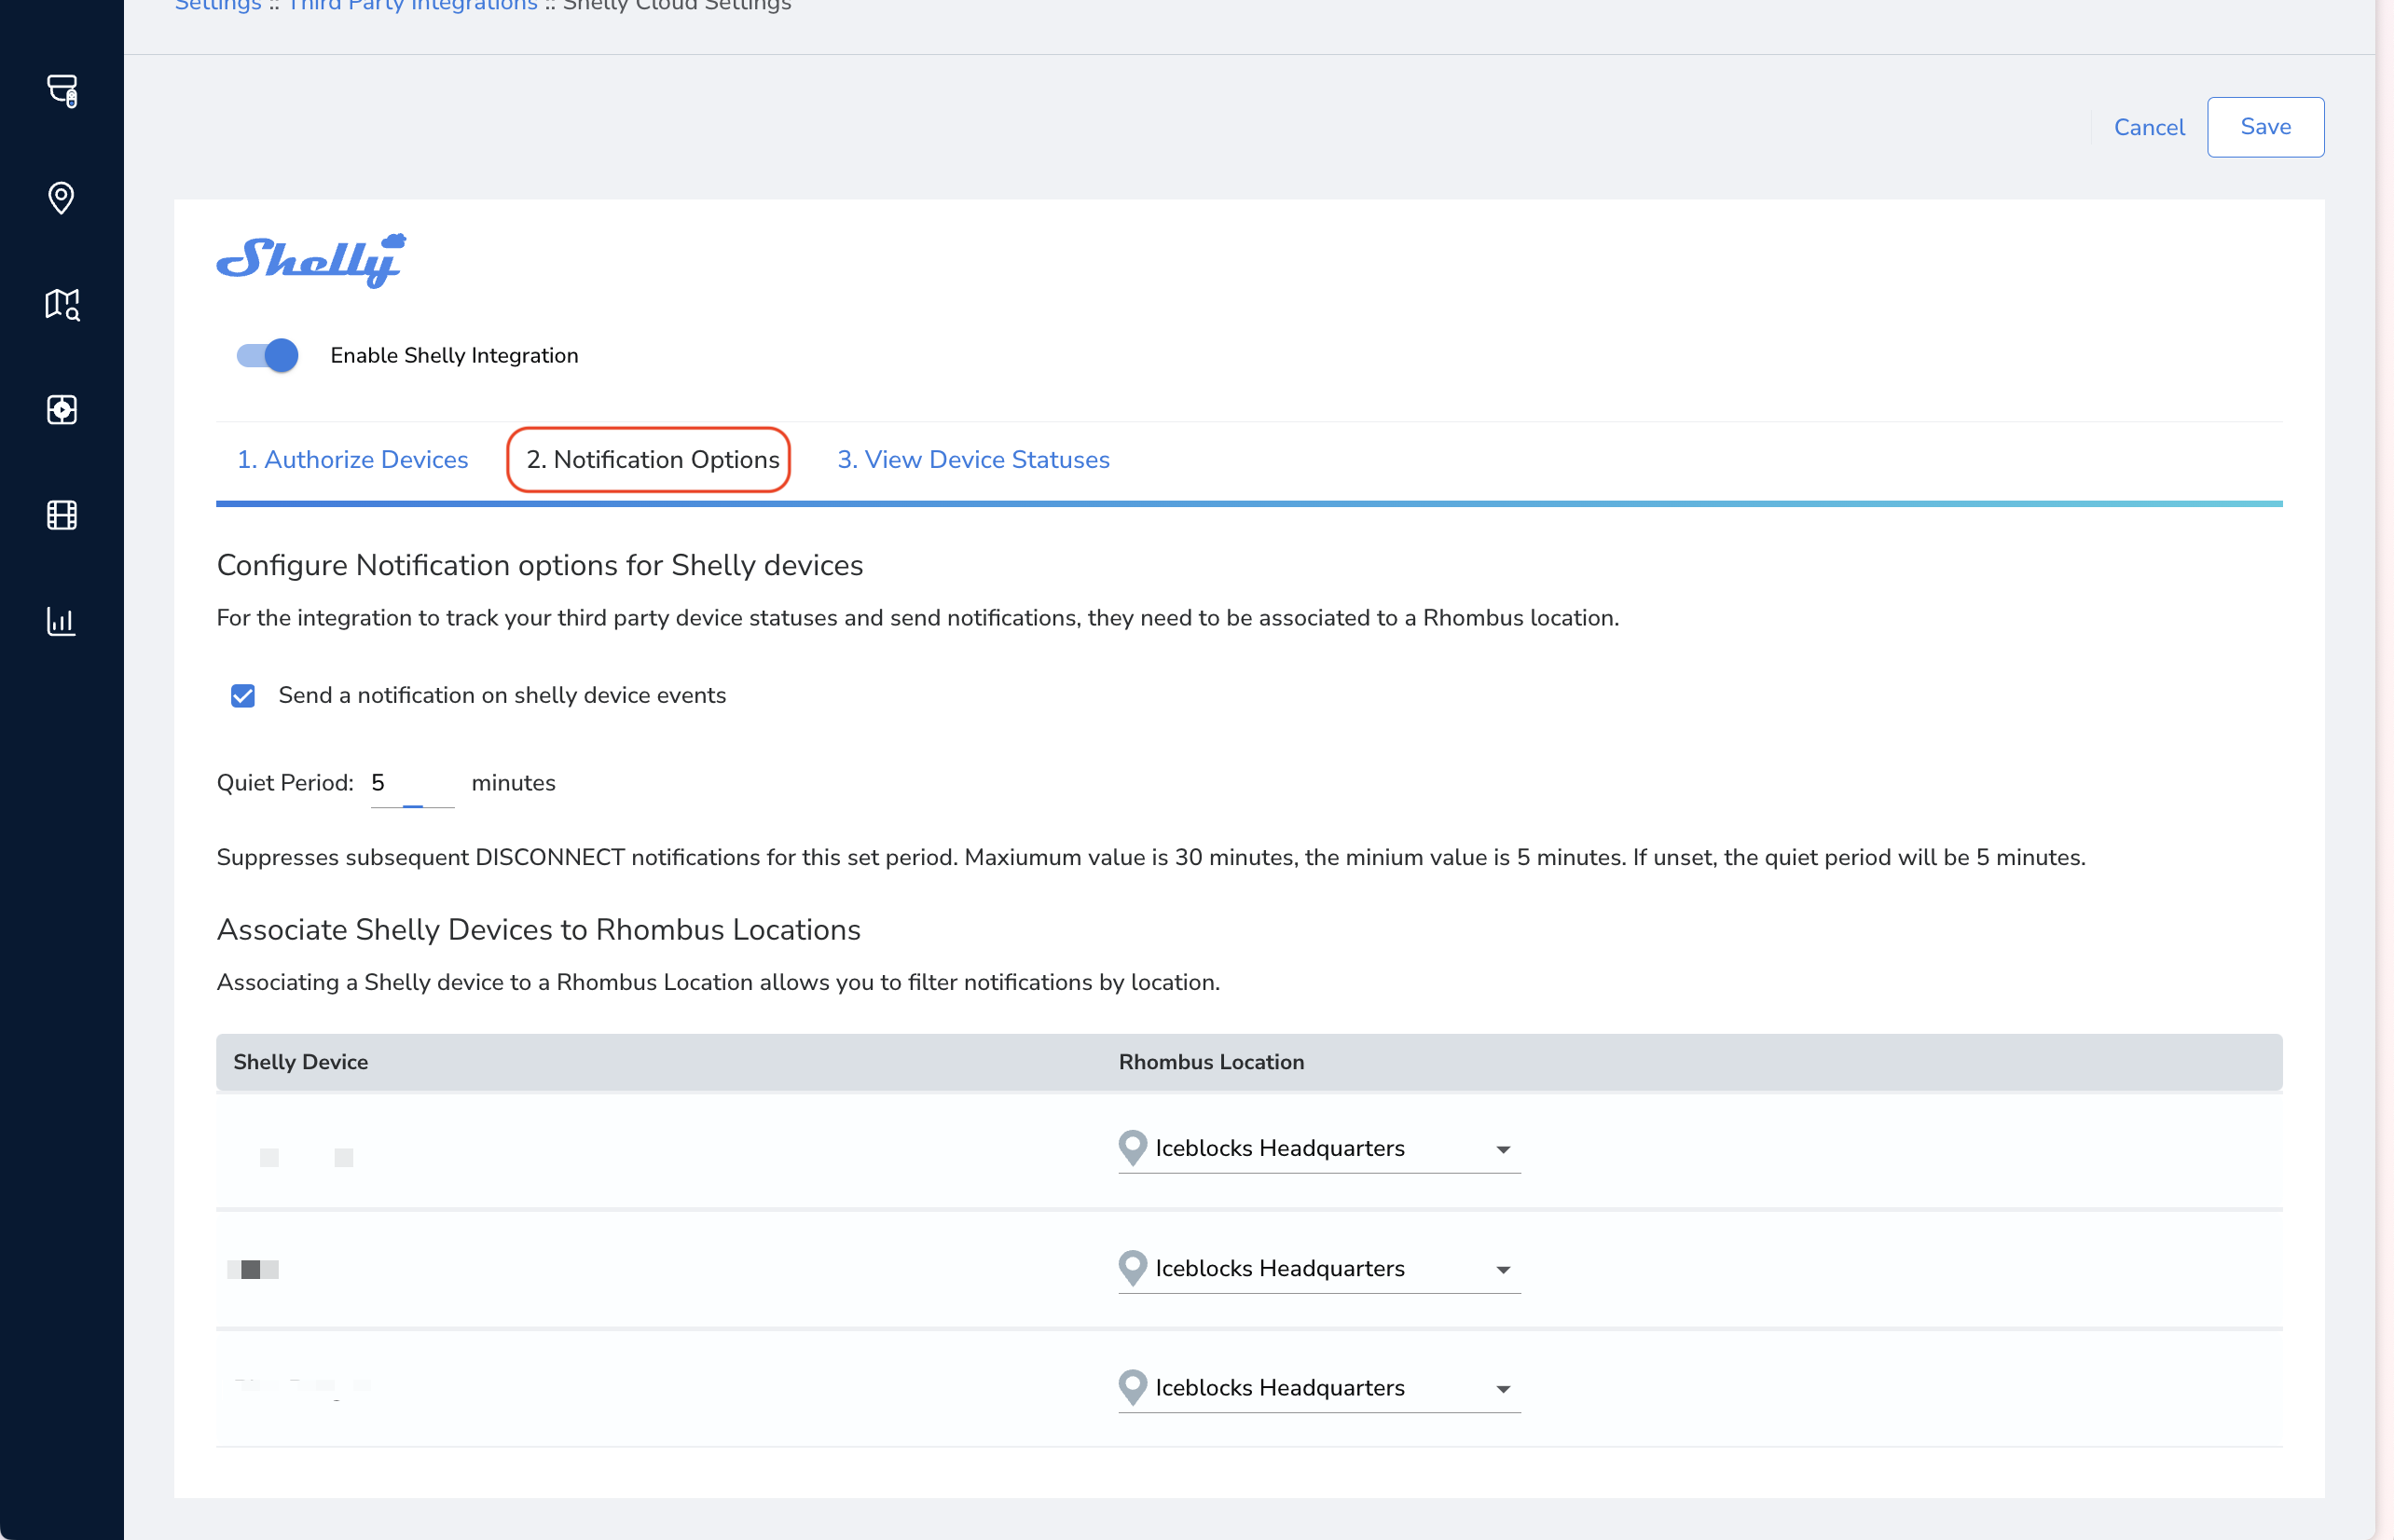Screen dimensions: 2394x1540
Task: Toggle Enable Shelly Integration switch
Action: pyautogui.click(x=267, y=355)
